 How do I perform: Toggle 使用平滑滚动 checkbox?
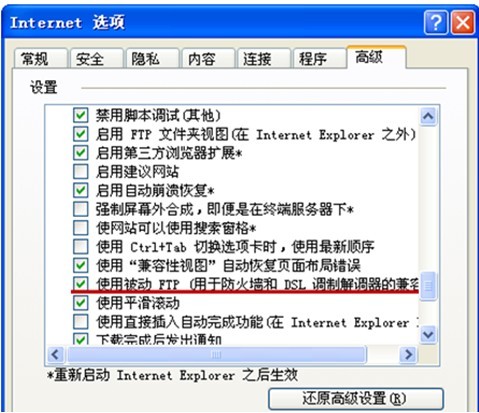(81, 303)
